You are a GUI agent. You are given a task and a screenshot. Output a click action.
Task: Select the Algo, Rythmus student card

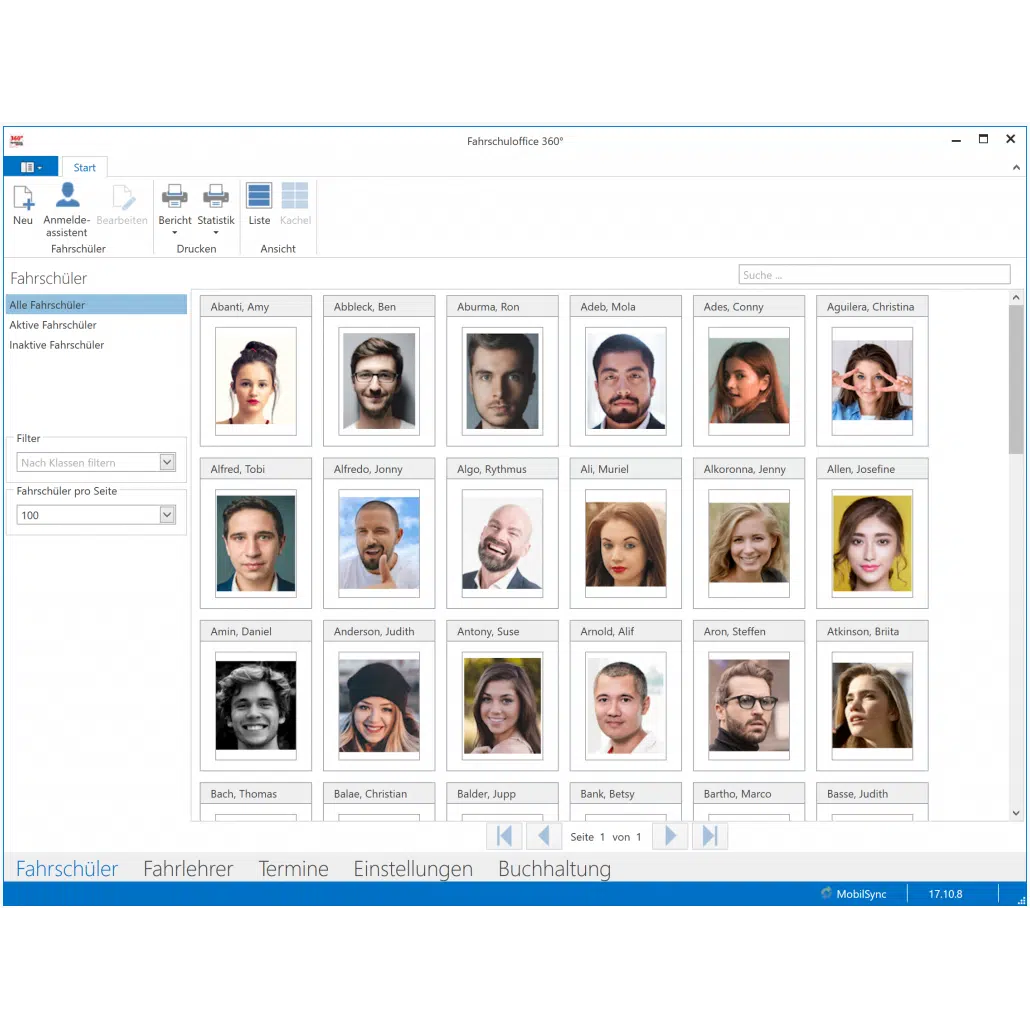pos(502,534)
